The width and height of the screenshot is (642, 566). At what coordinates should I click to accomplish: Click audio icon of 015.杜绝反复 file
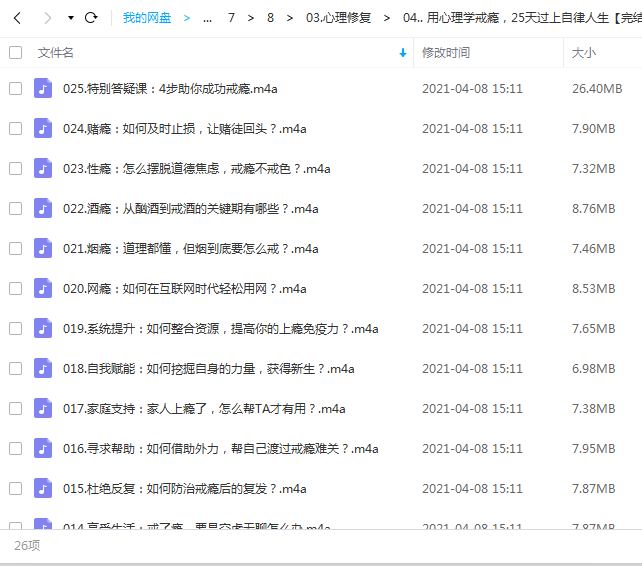(x=43, y=489)
